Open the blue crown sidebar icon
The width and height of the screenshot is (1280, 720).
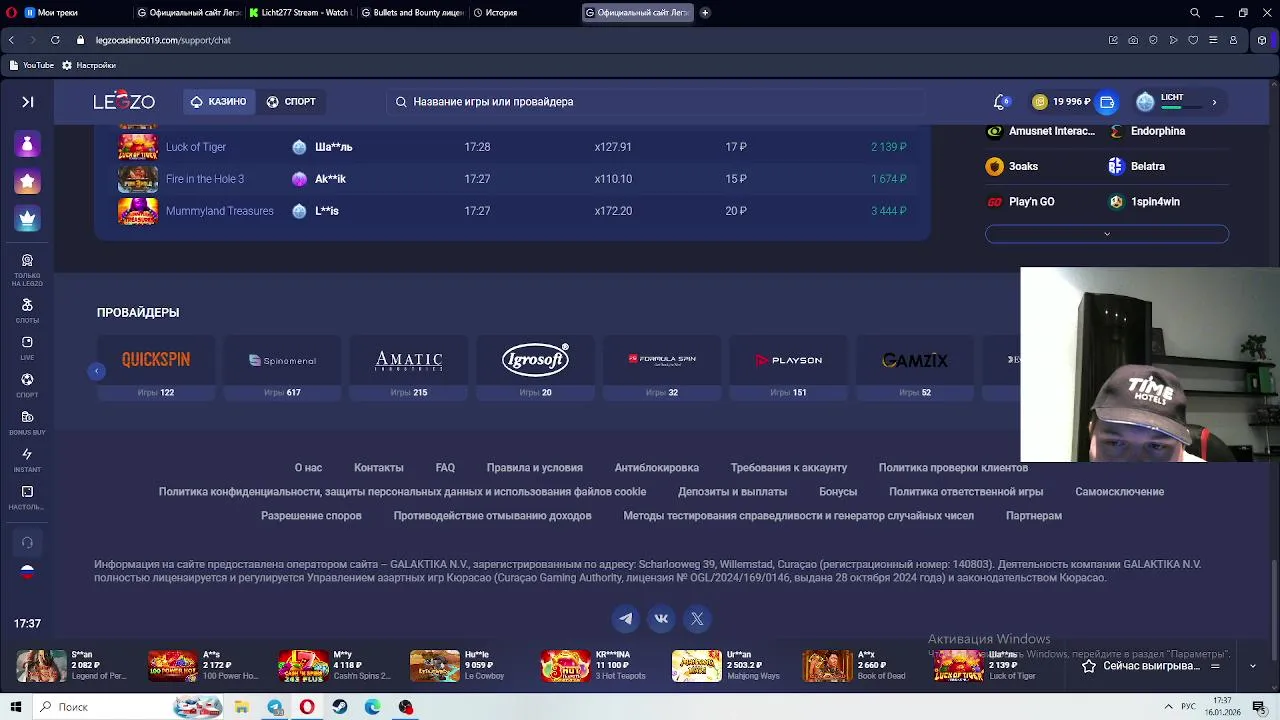27,219
